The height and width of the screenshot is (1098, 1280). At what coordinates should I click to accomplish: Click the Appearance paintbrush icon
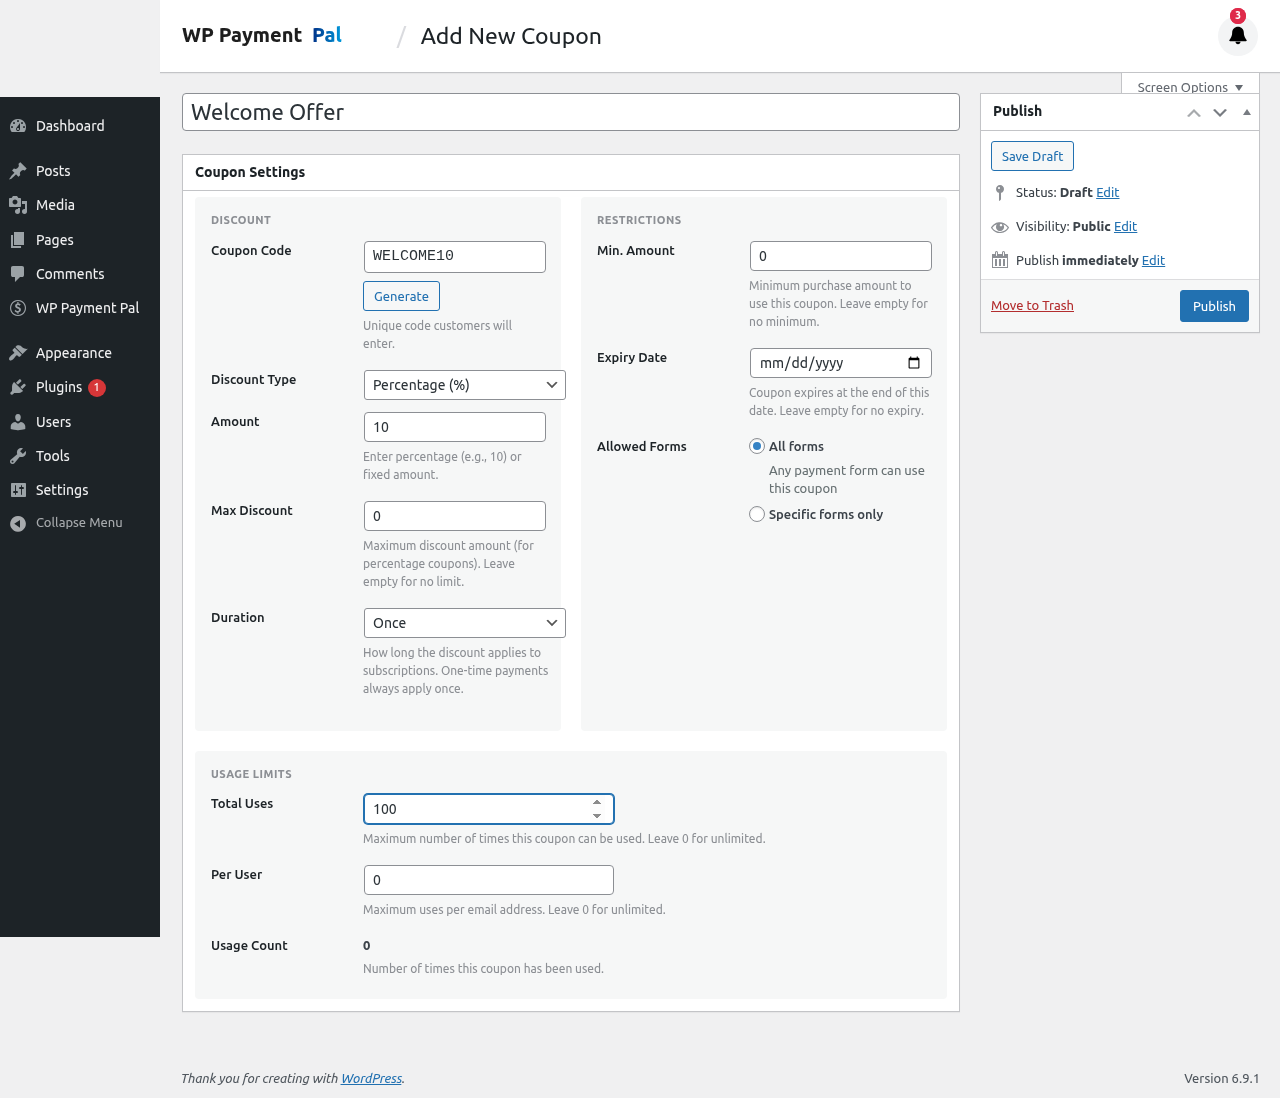coord(16,353)
